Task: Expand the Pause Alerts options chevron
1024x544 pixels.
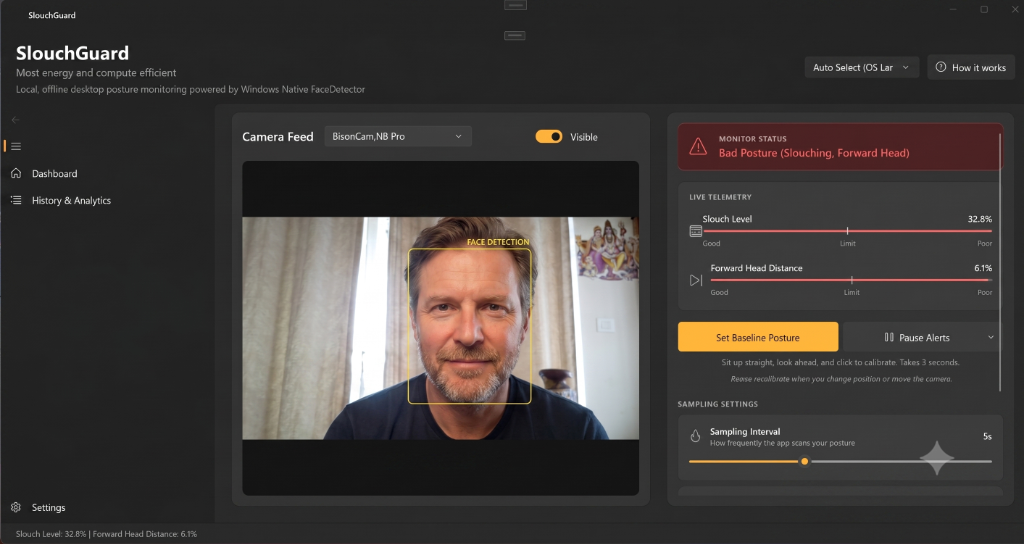Action: pos(991,338)
